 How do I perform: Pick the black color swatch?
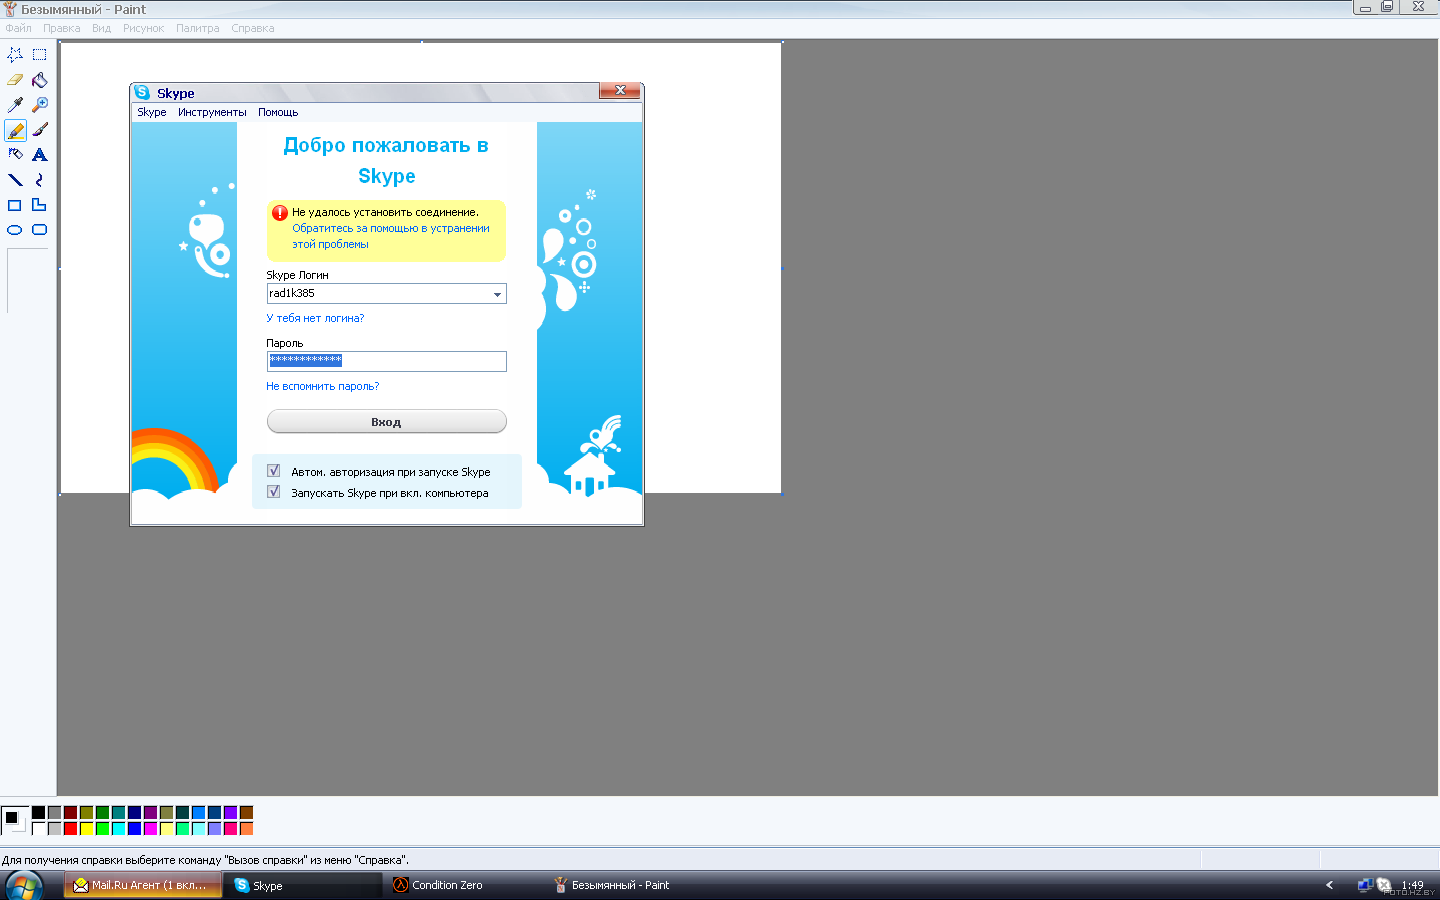pyautogui.click(x=38, y=813)
